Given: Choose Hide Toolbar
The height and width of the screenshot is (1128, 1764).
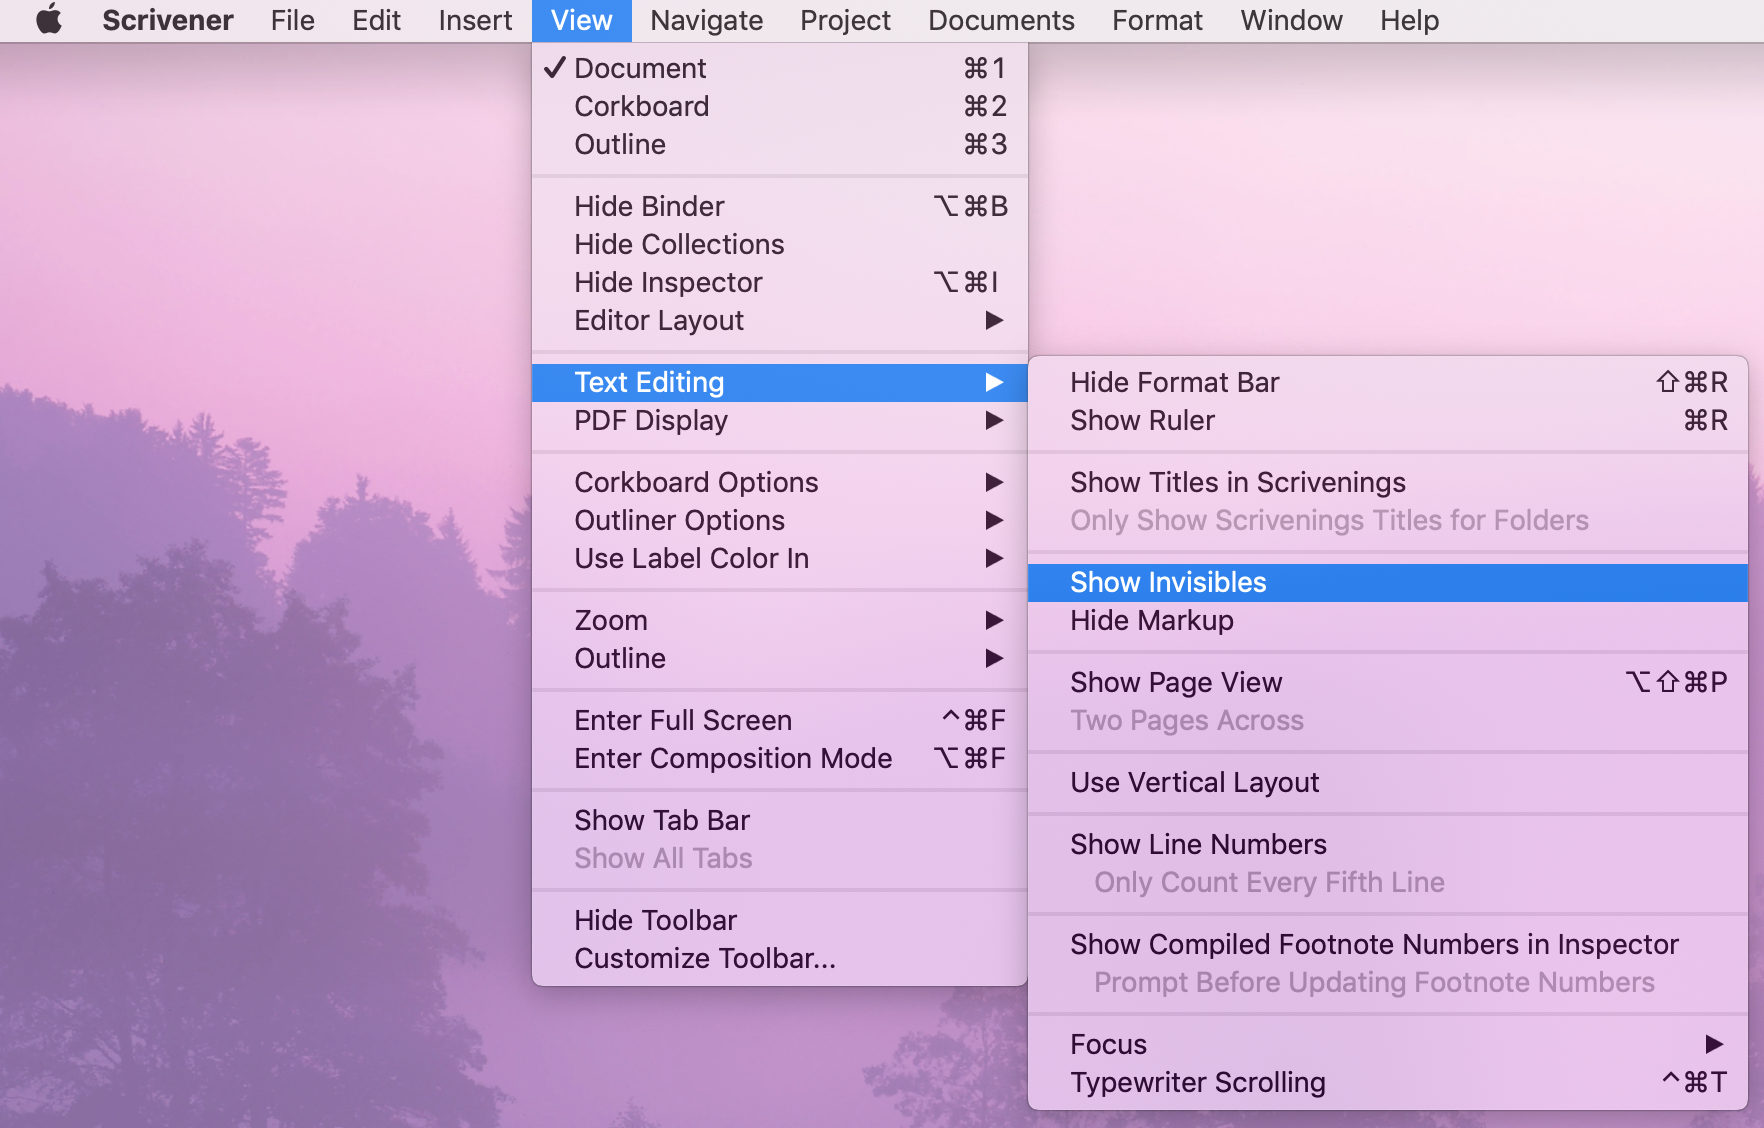Looking at the screenshot, I should (780, 920).
